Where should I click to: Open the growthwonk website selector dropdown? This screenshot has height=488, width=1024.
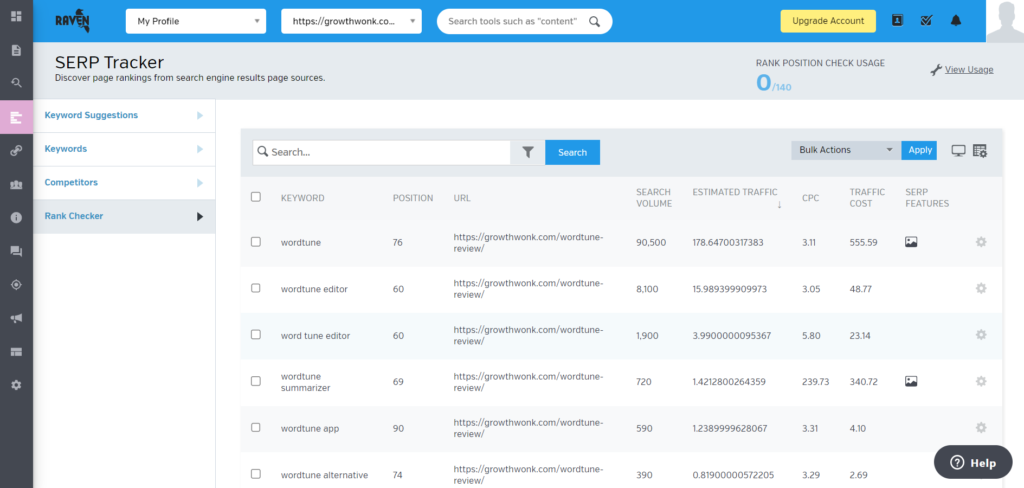351,21
